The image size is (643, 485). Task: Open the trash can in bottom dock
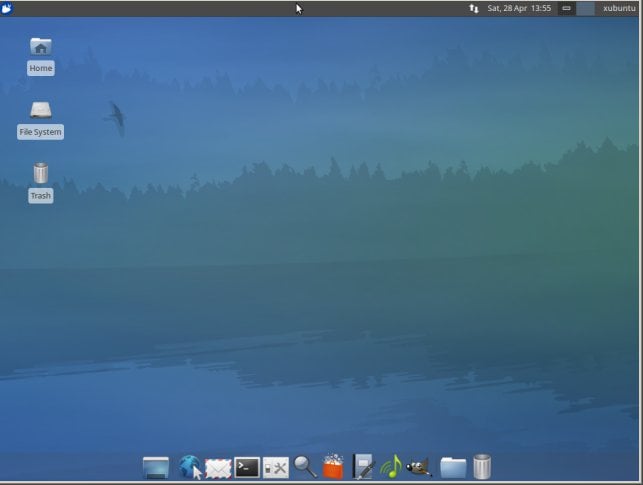pos(482,467)
